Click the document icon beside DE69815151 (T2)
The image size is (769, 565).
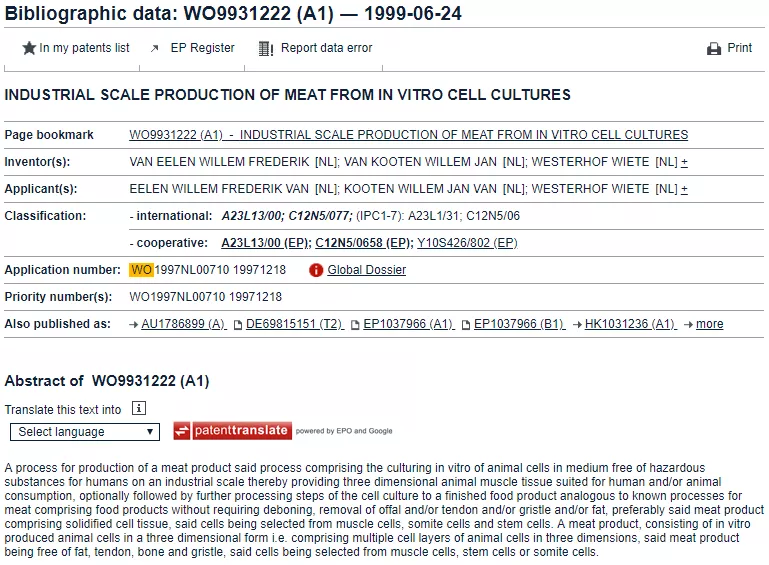click(x=238, y=325)
